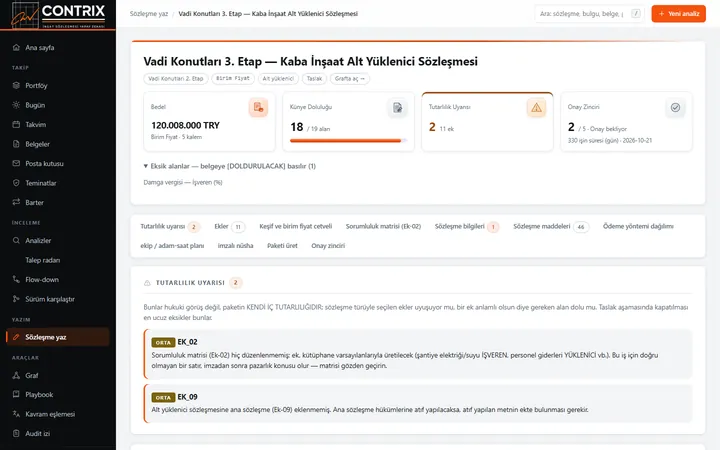720x450 pixels.
Task: Open the Graf network icon
Action: click(x=16, y=375)
